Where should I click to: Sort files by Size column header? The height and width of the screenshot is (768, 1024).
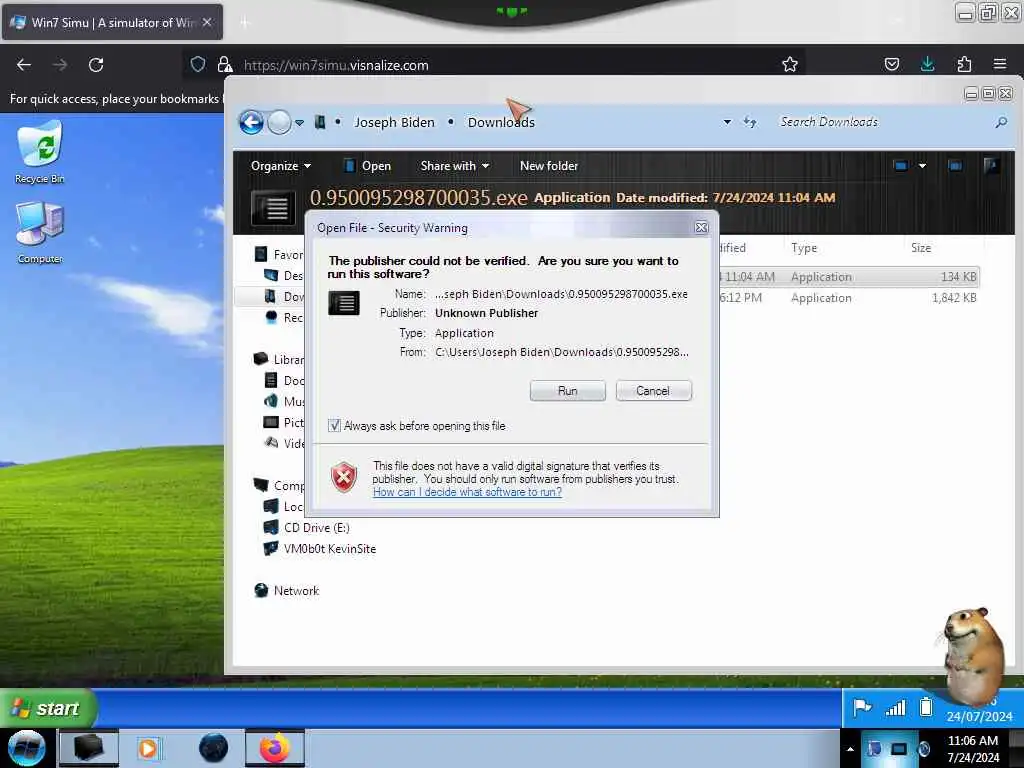921,248
